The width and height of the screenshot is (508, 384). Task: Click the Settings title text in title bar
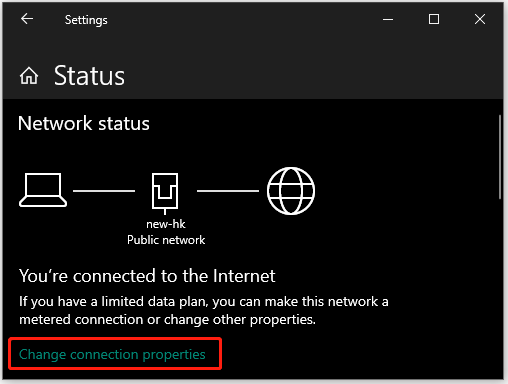click(x=86, y=20)
